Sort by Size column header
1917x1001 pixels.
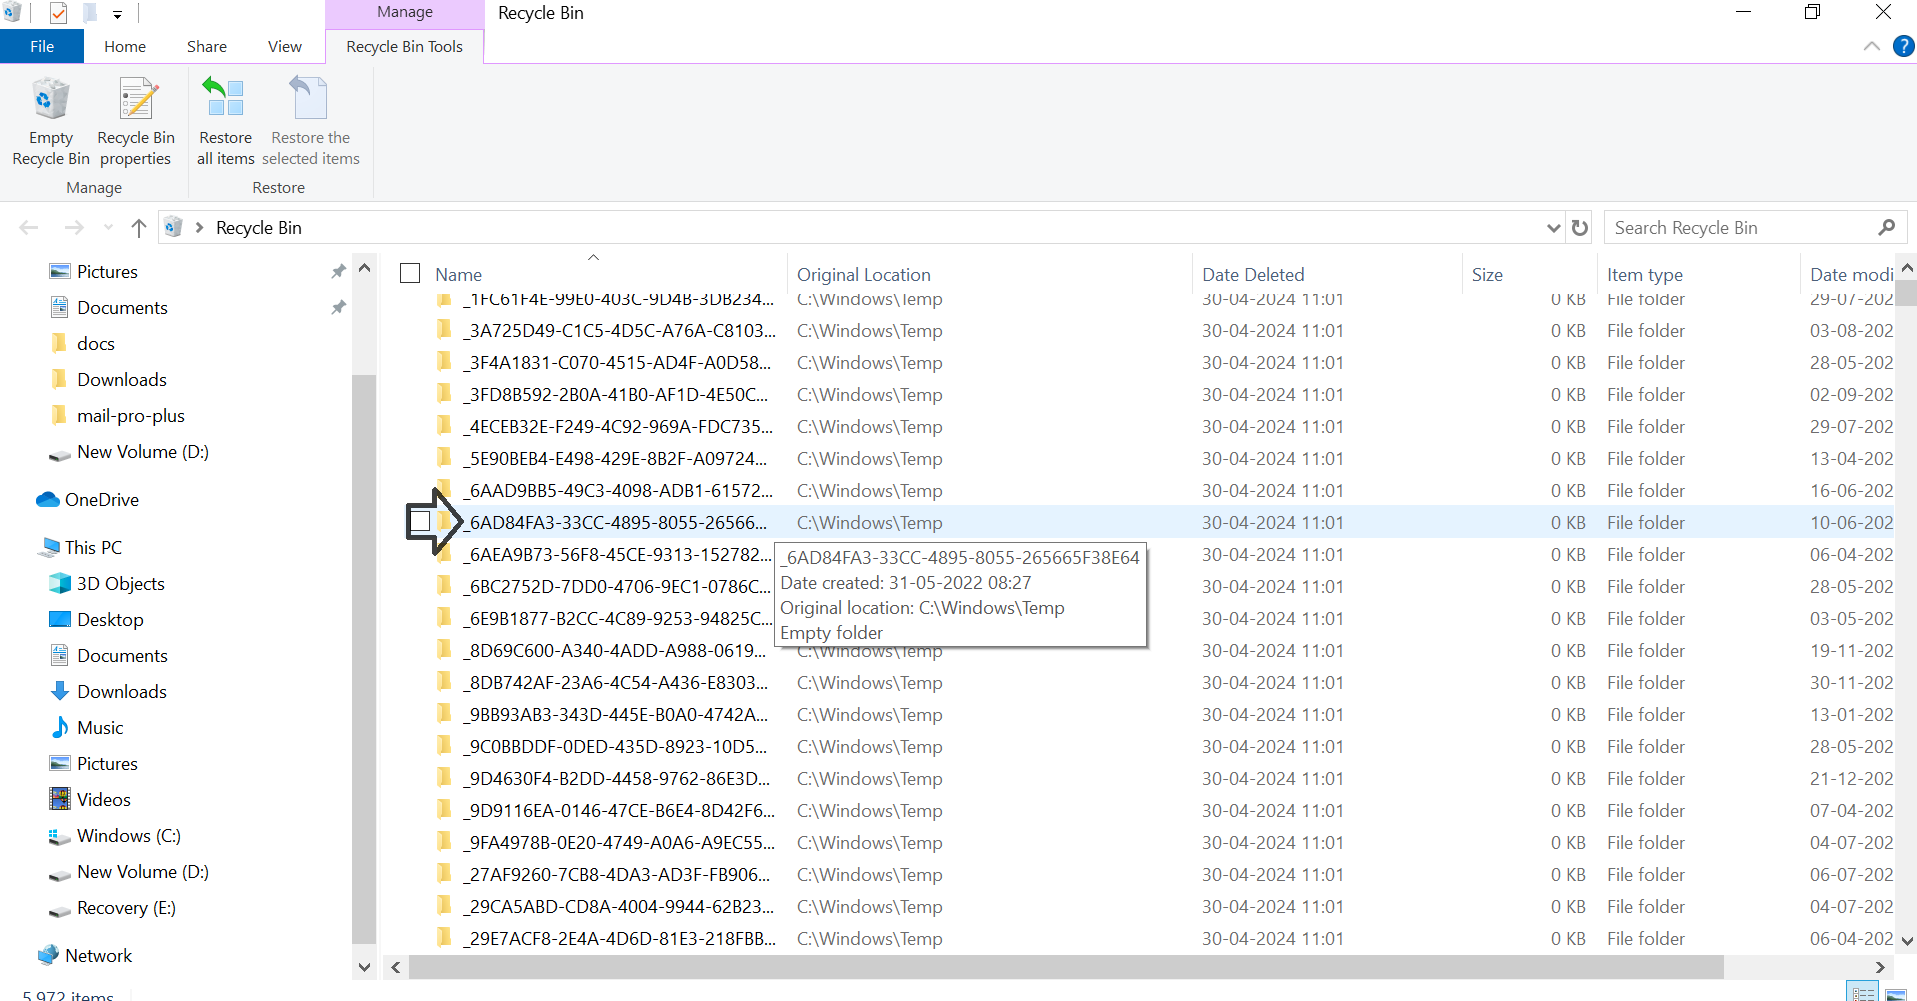tap(1530, 274)
